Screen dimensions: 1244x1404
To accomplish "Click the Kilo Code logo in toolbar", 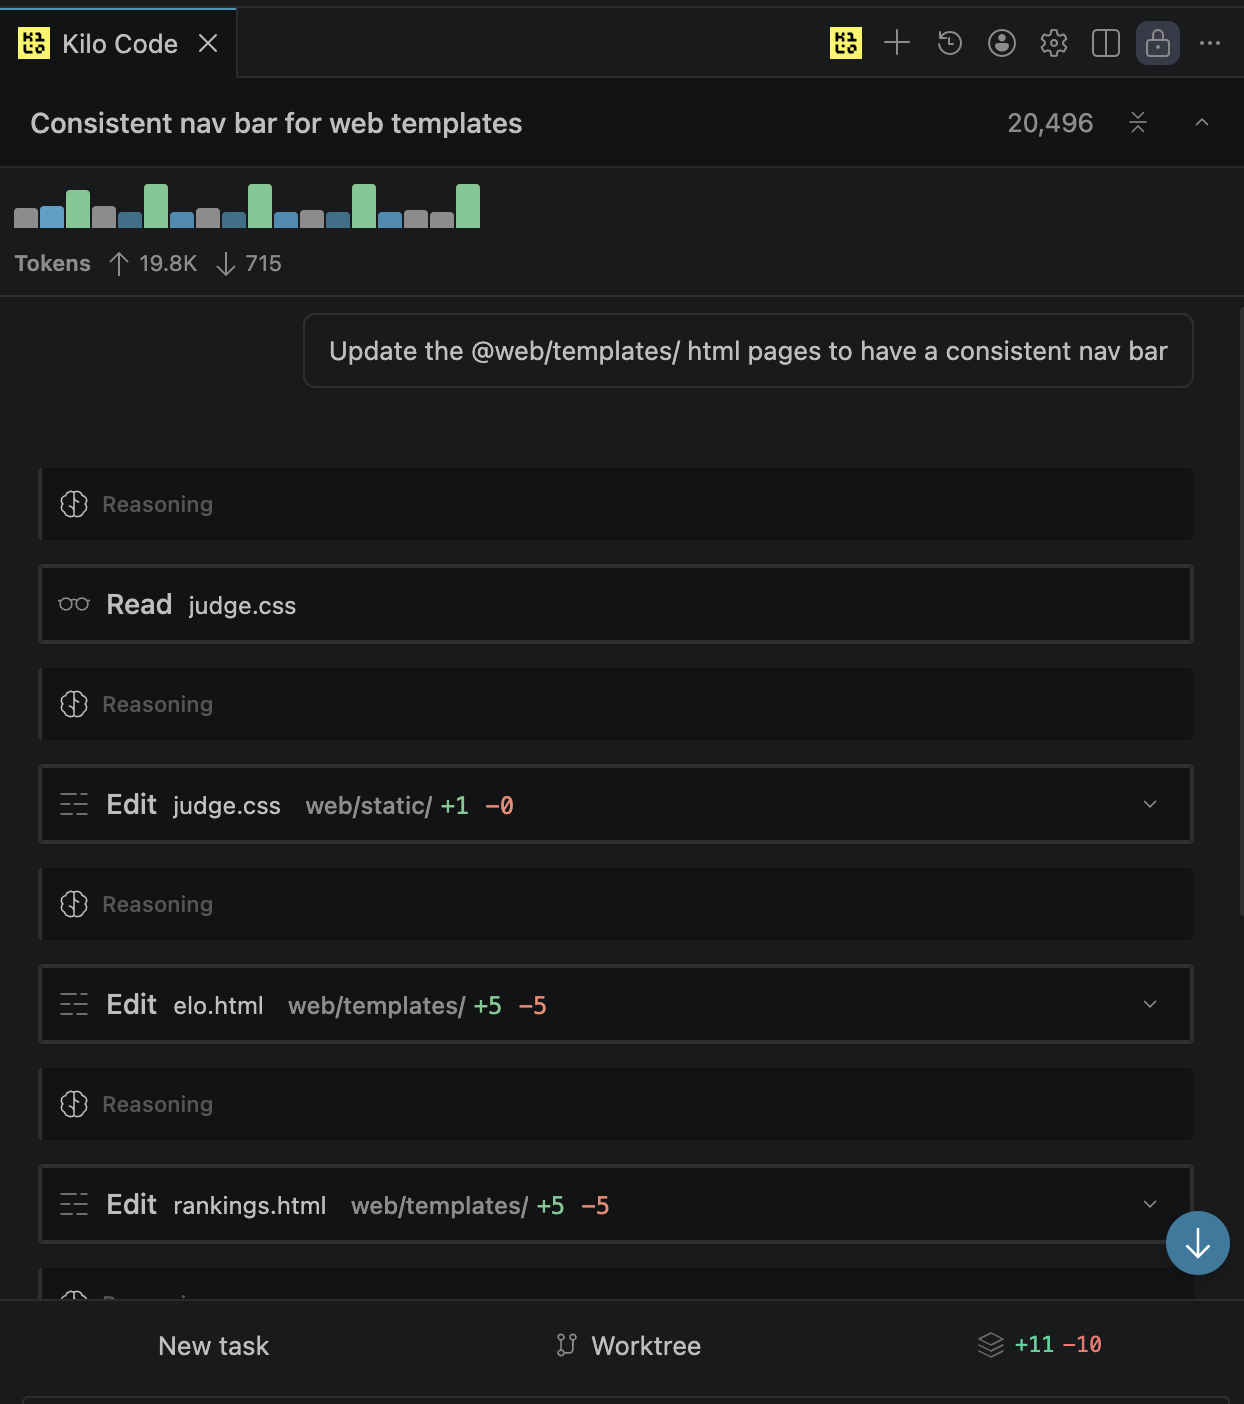I will 846,43.
